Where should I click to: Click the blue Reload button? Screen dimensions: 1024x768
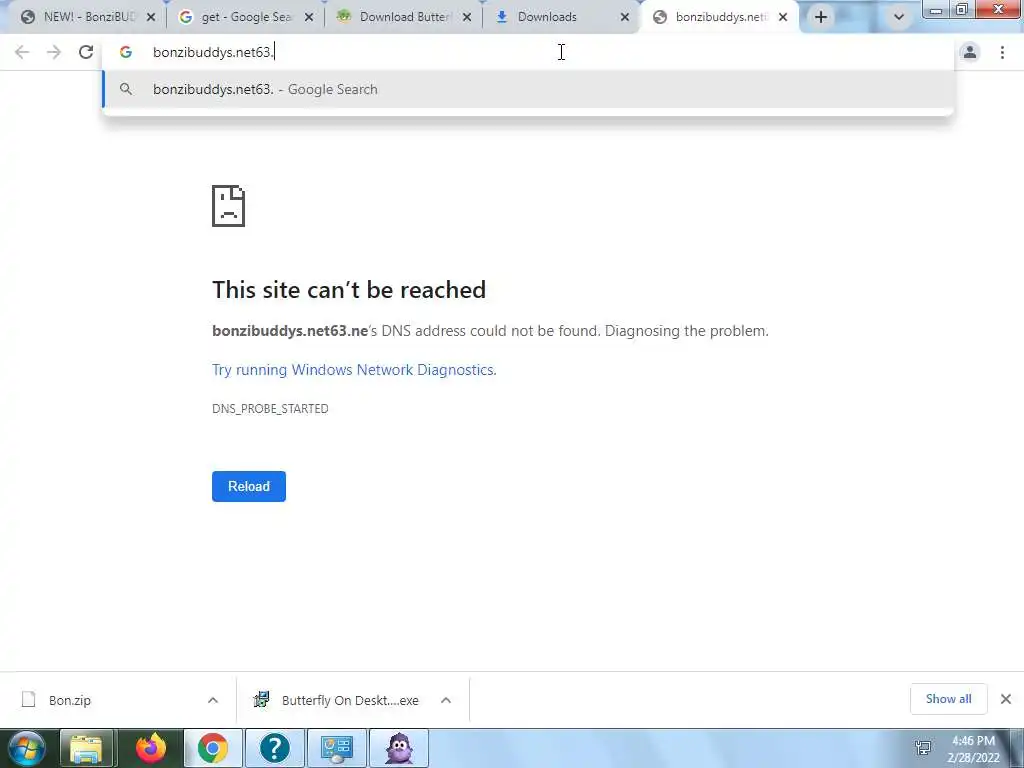click(x=249, y=487)
